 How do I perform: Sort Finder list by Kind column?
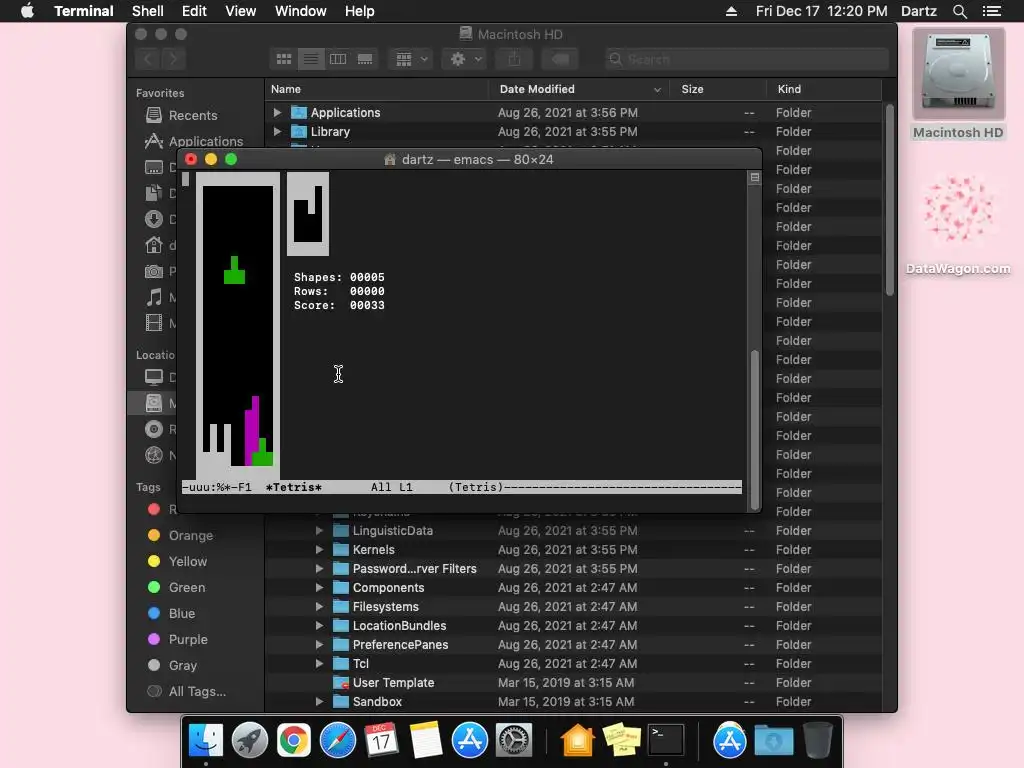coord(824,89)
